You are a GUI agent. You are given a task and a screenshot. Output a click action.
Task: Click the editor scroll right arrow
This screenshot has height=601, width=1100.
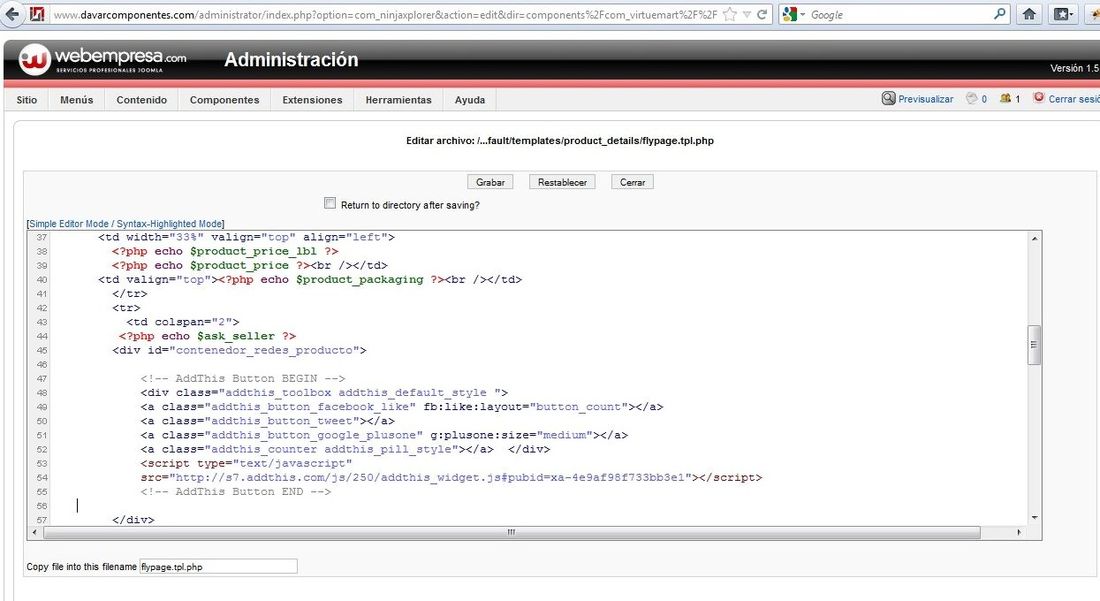click(1019, 533)
